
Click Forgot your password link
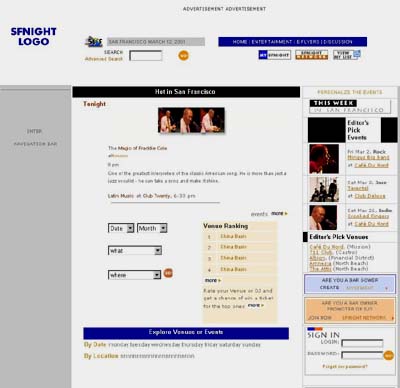click(345, 367)
